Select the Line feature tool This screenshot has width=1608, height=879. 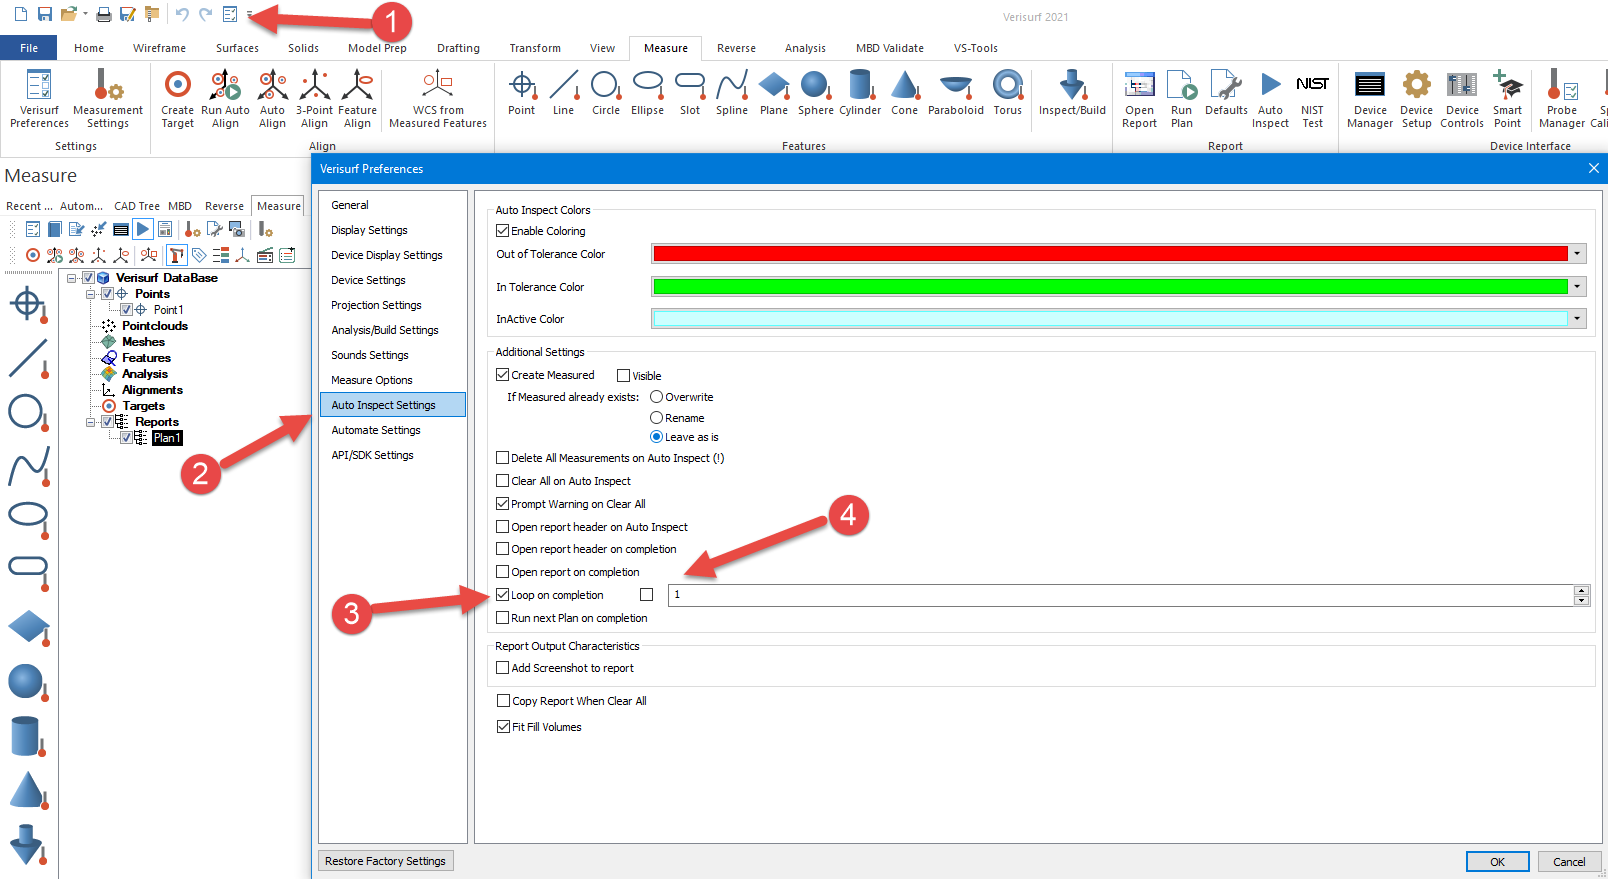(x=564, y=93)
